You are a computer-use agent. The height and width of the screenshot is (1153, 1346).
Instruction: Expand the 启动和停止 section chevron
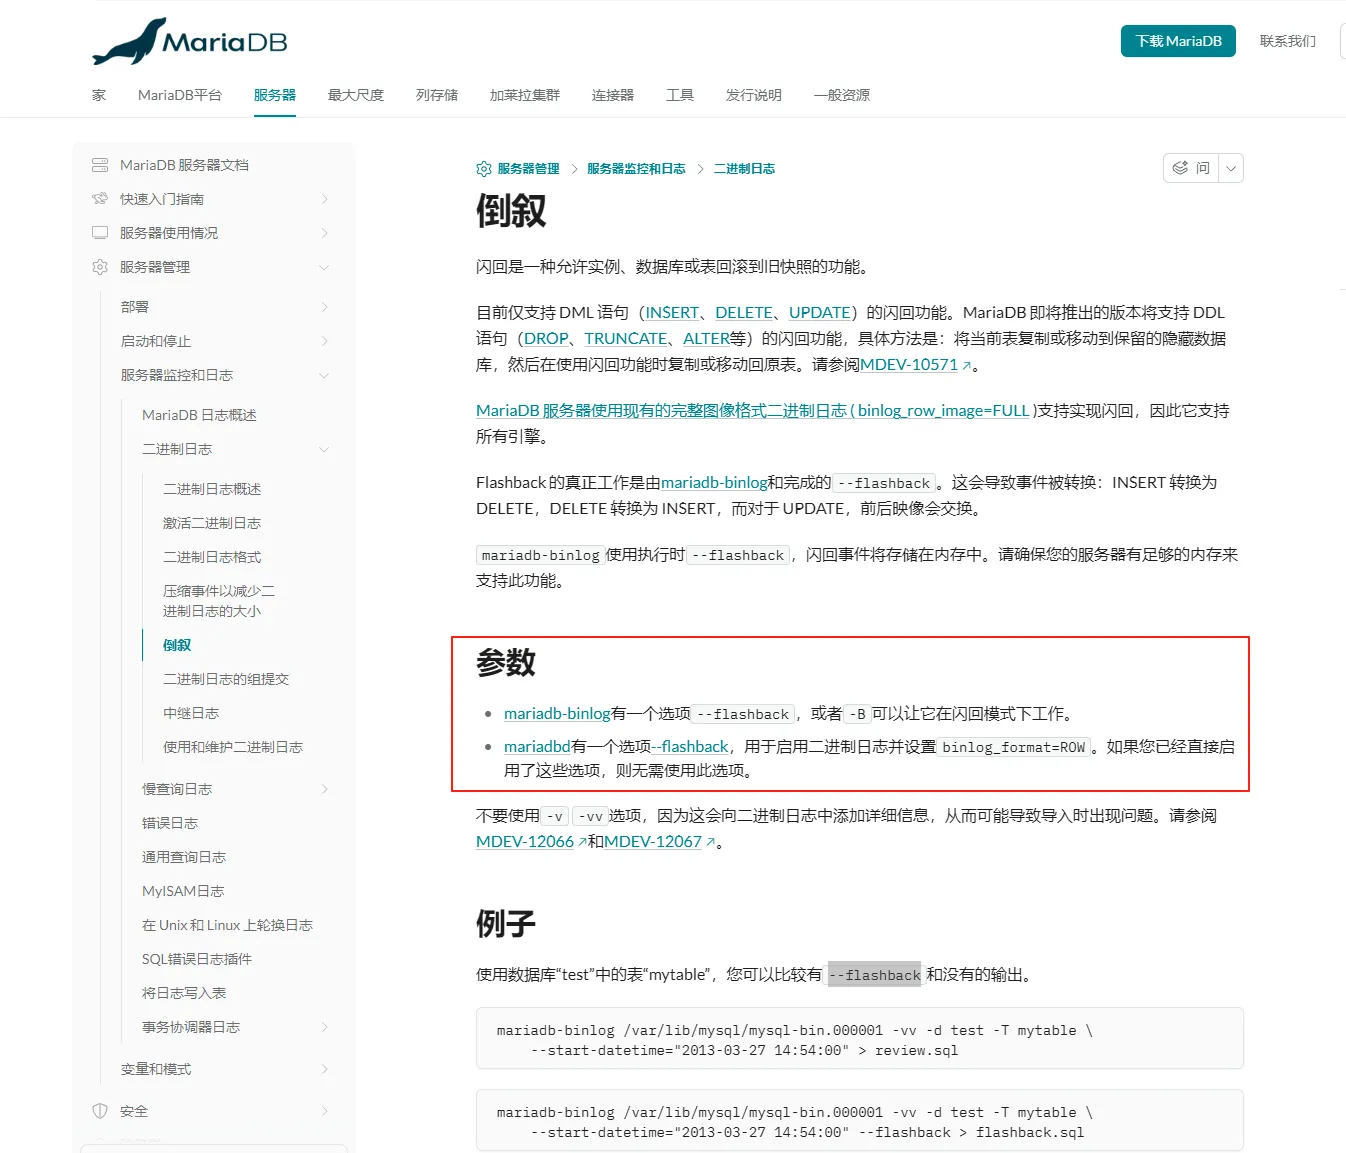coord(324,341)
